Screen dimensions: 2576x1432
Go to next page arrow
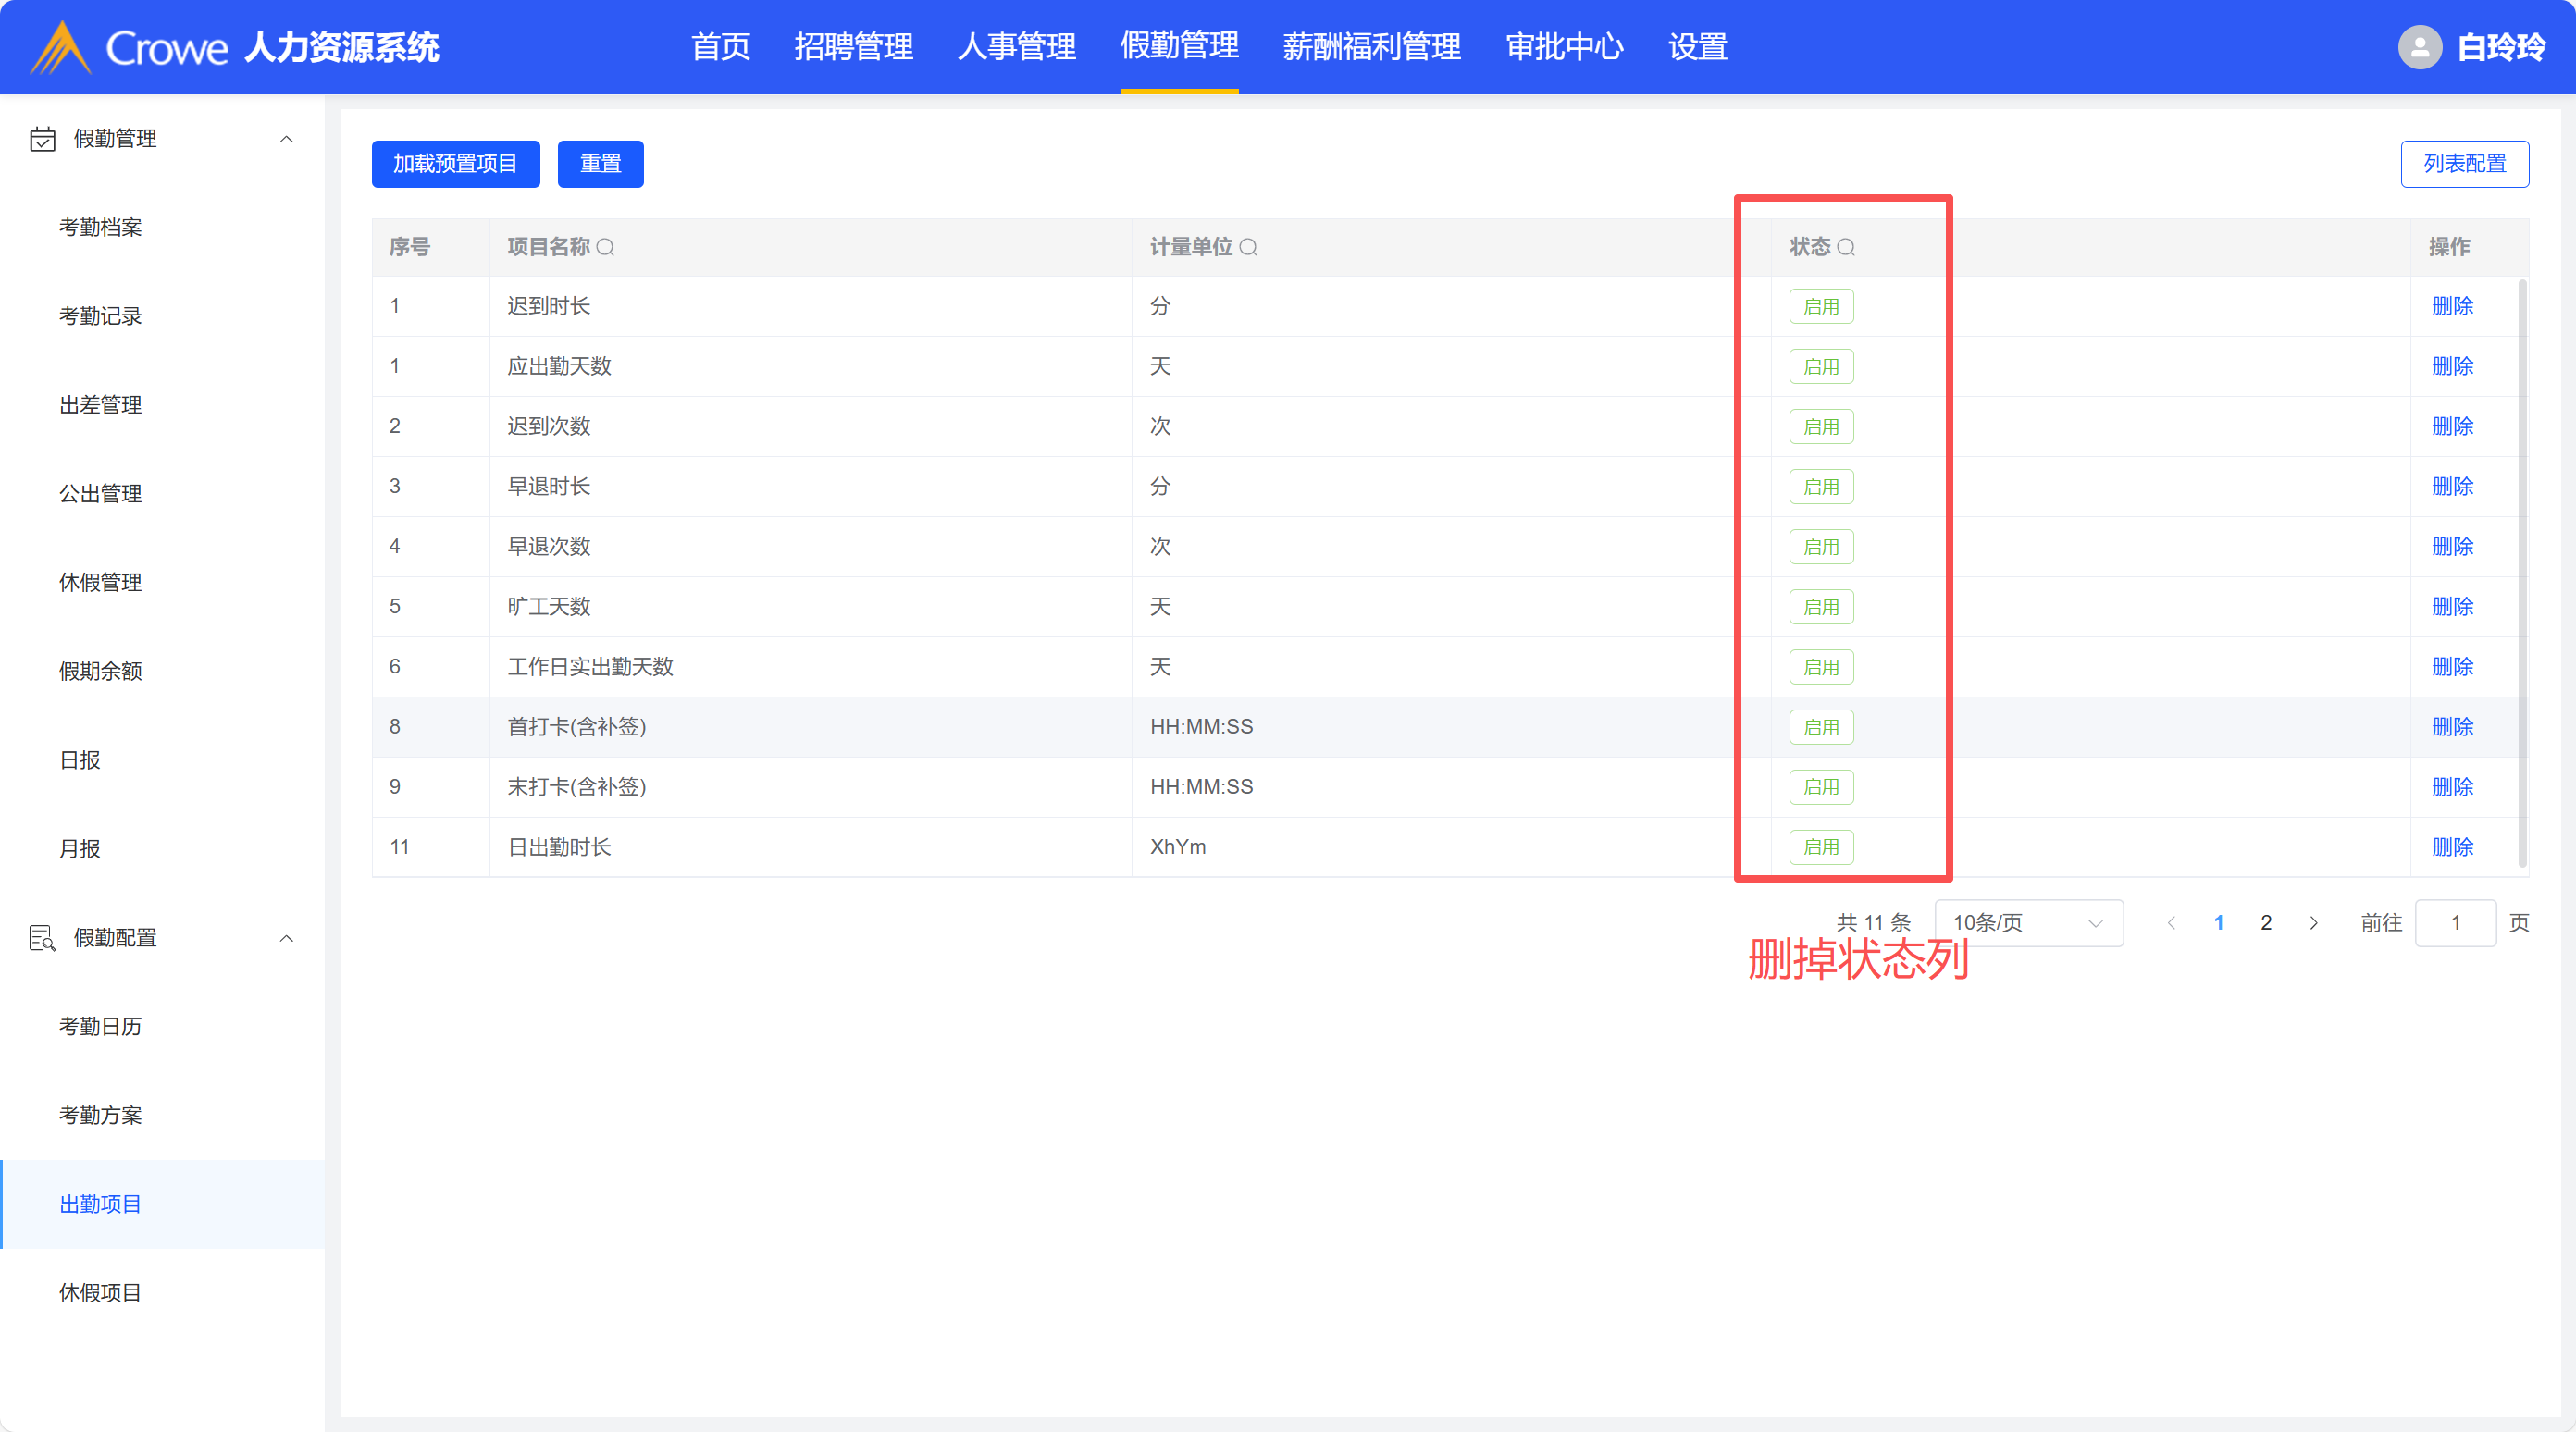click(x=2313, y=923)
